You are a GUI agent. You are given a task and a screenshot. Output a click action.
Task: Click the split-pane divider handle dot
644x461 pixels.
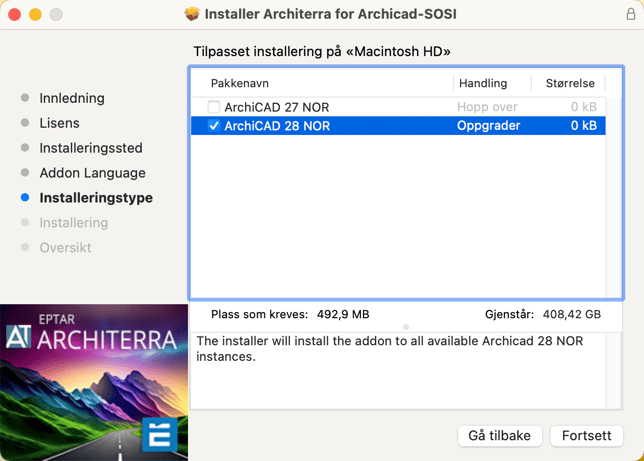tap(406, 327)
